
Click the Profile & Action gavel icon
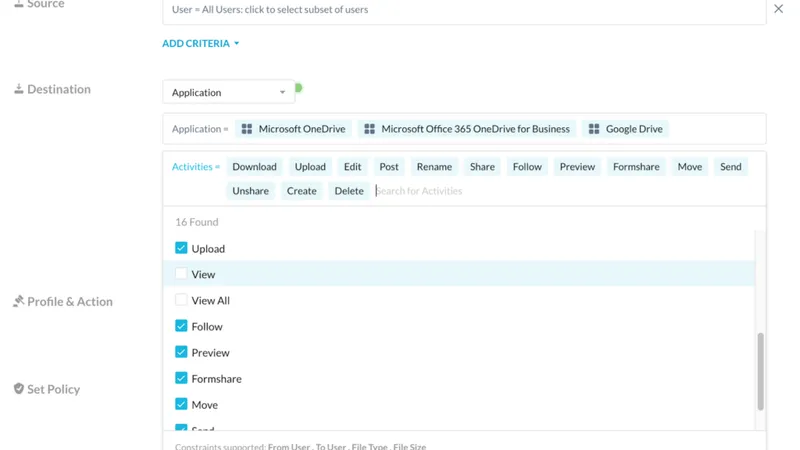(19, 301)
